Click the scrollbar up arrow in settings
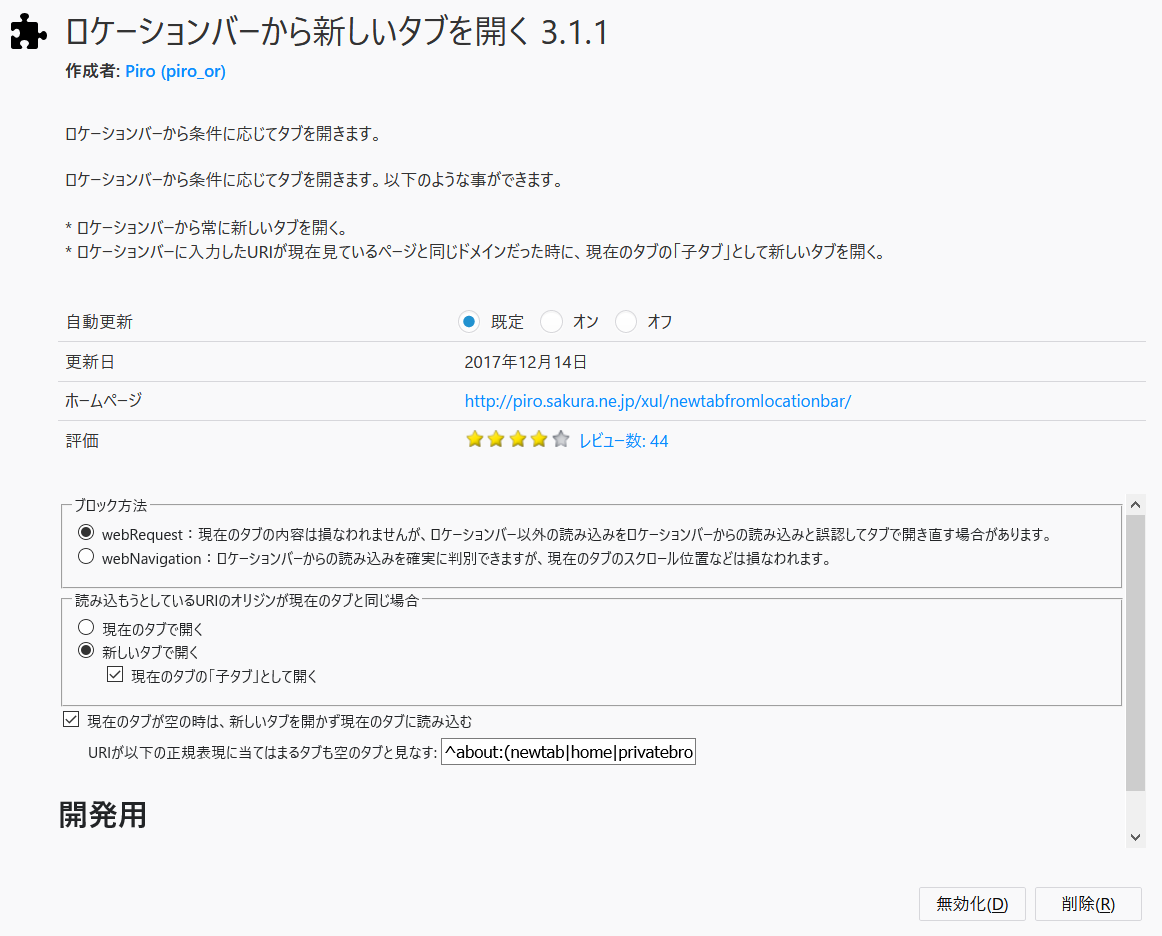1162x936 pixels. tap(1135, 504)
